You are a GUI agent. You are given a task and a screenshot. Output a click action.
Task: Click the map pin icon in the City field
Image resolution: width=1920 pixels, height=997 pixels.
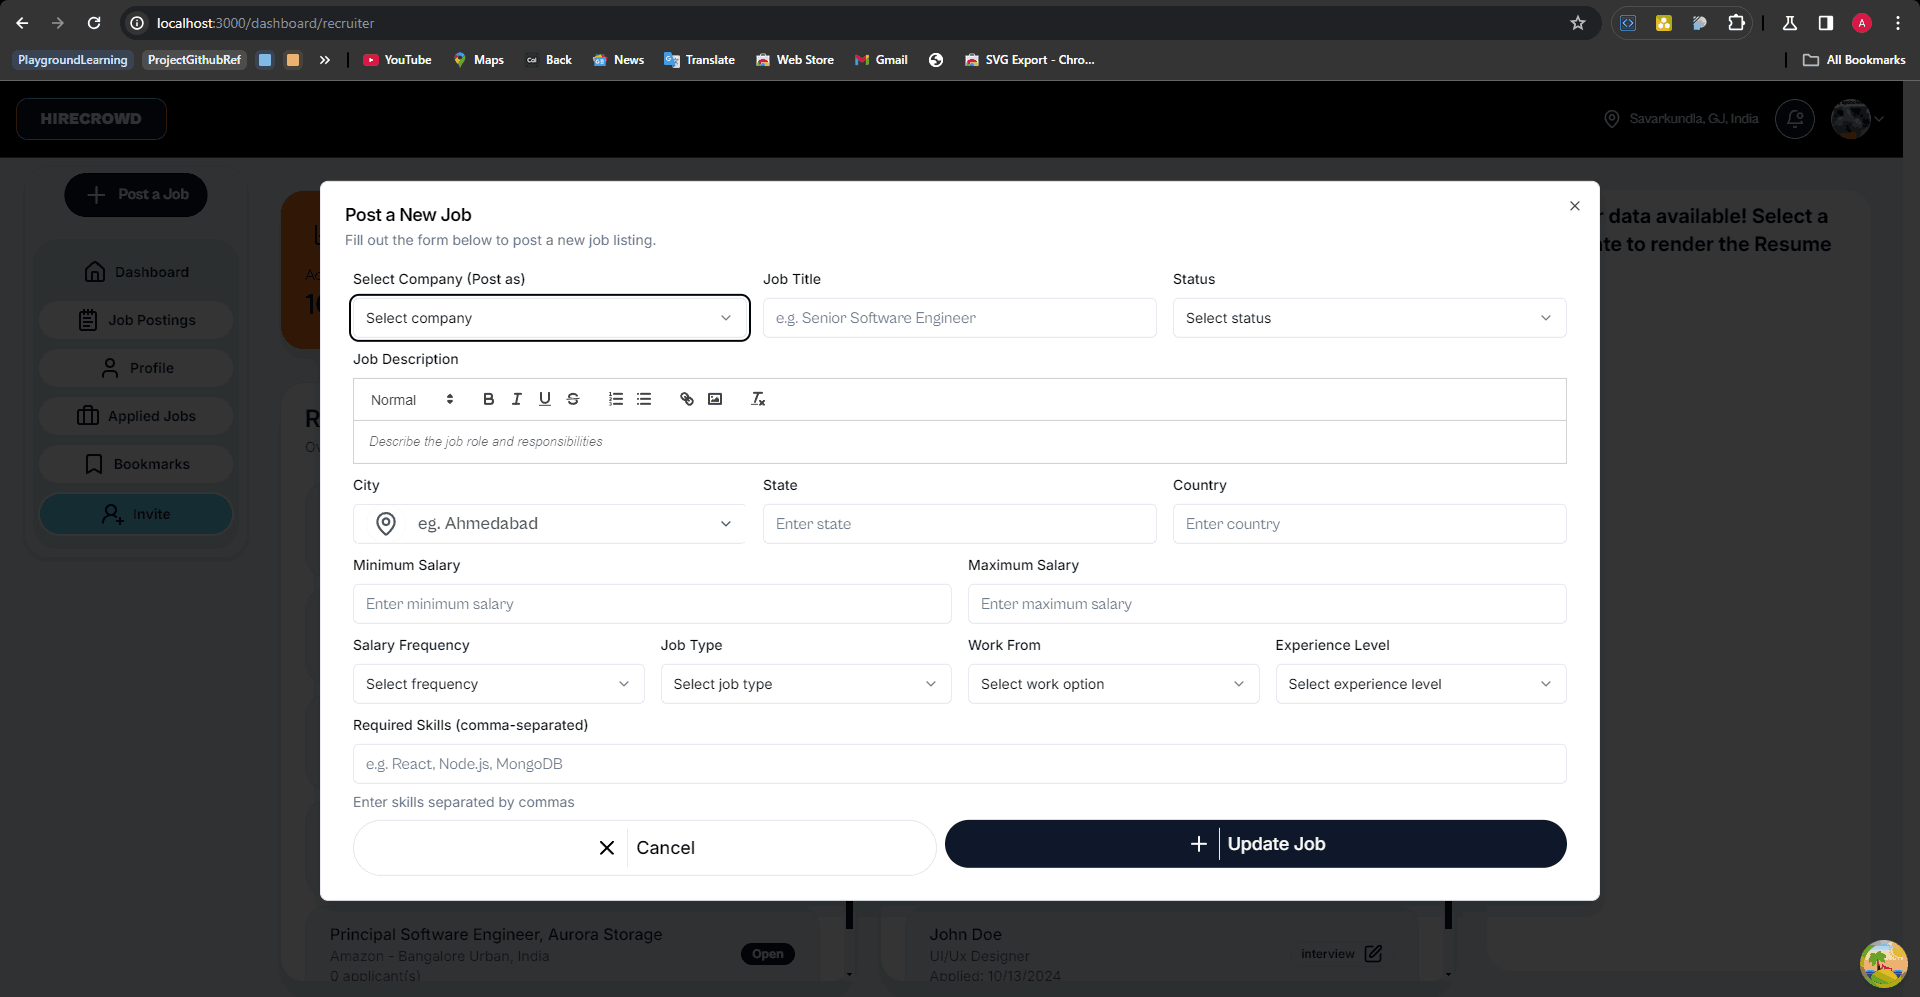tap(386, 523)
